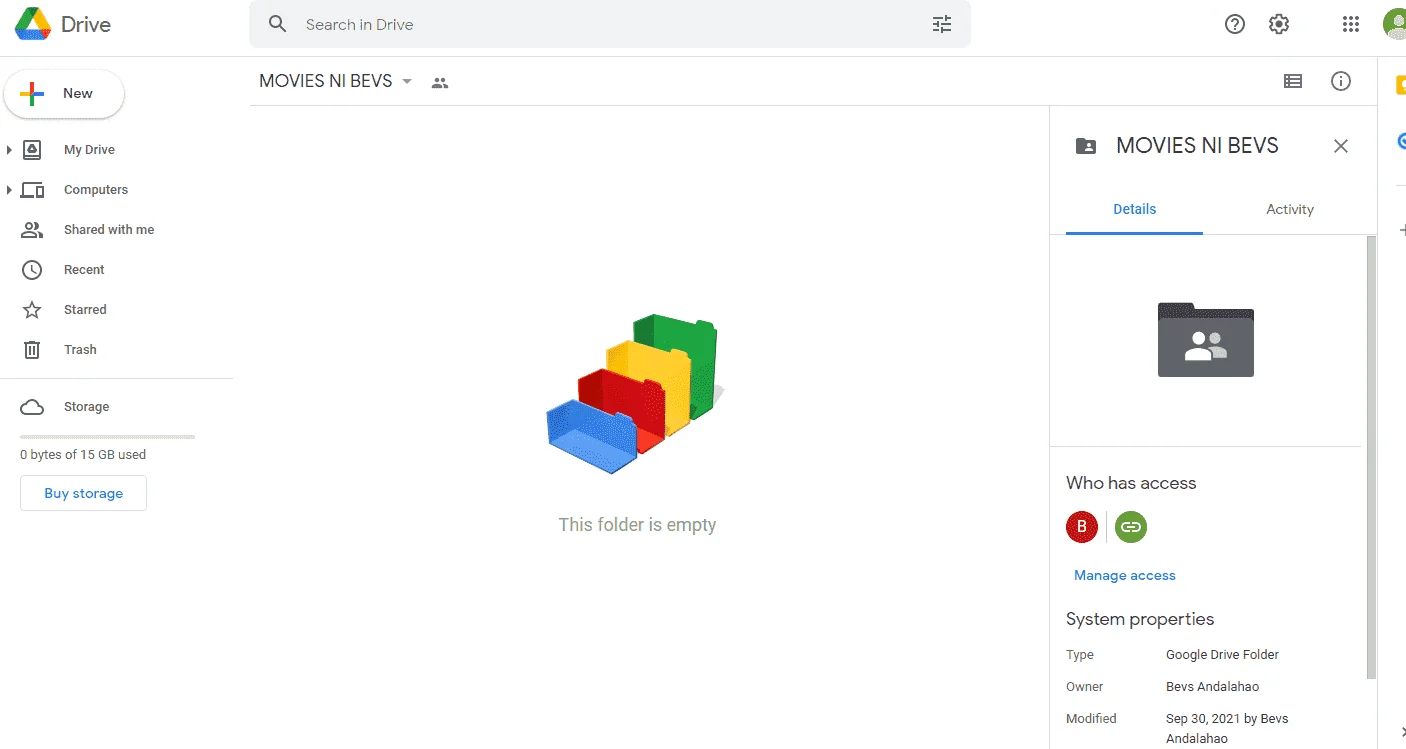Click the add-ons plus icon in side panel
This screenshot has width=1406, height=749.
[1402, 230]
